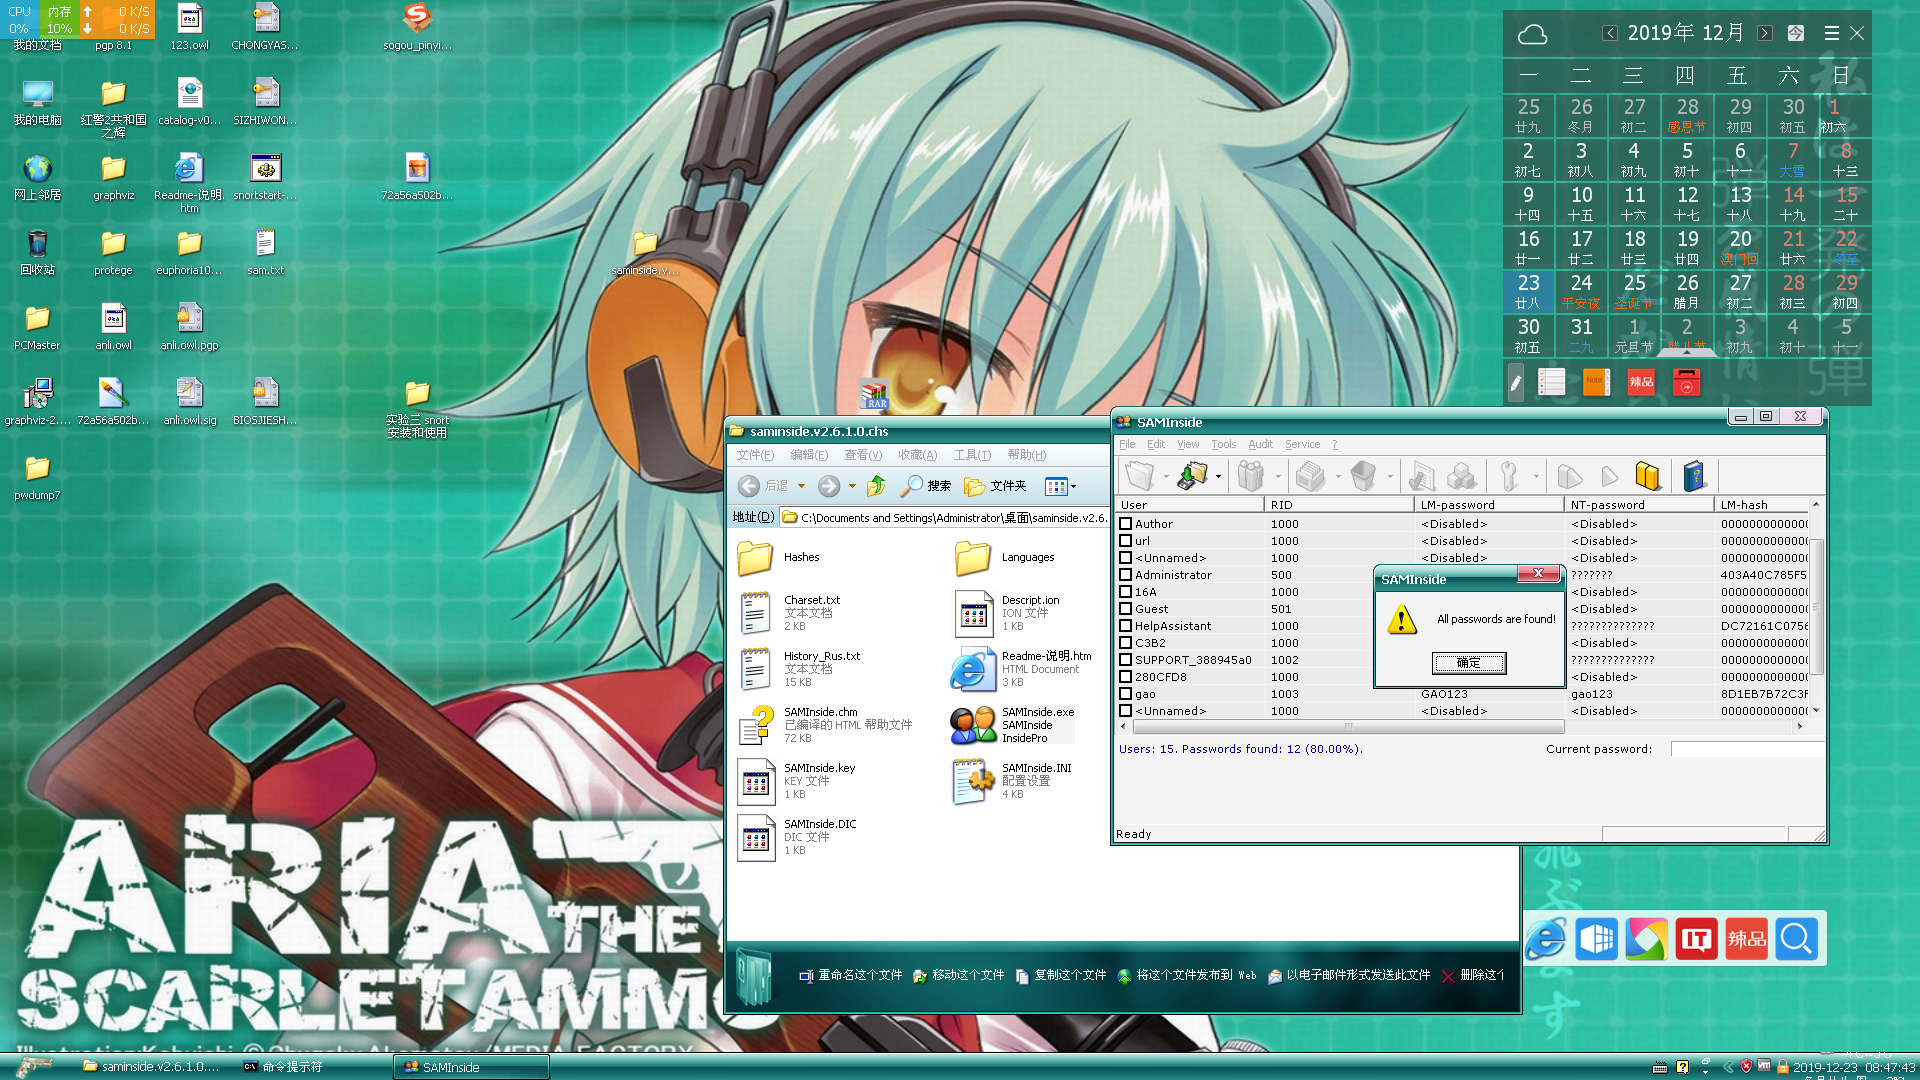Open the Explorer view mode dropdown

coord(1073,487)
